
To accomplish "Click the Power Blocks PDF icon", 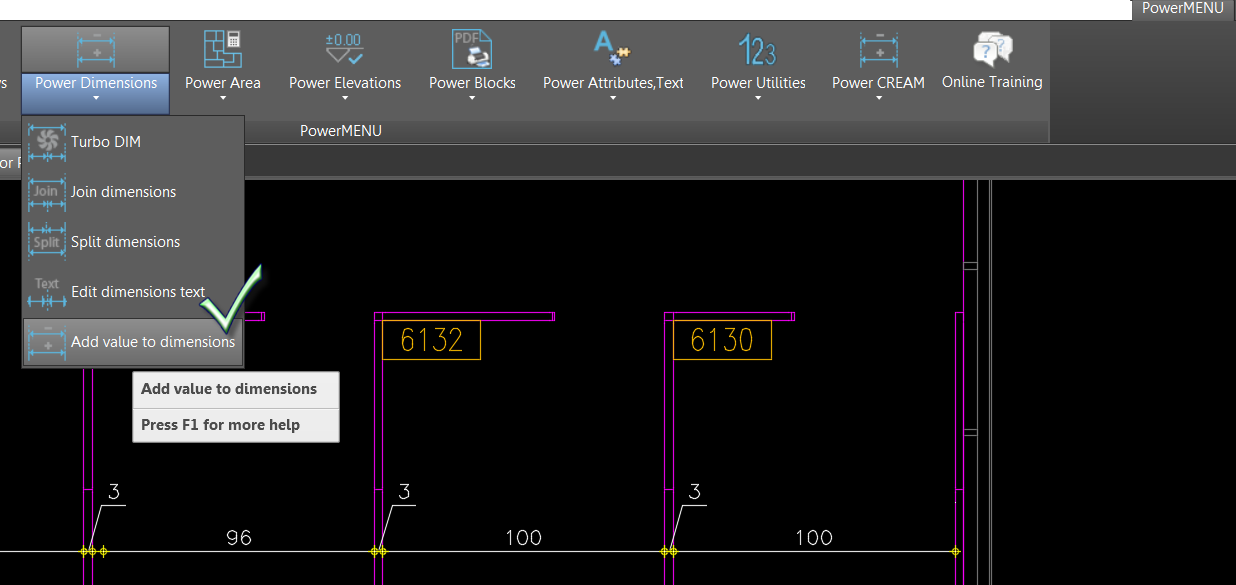I will 472,49.
